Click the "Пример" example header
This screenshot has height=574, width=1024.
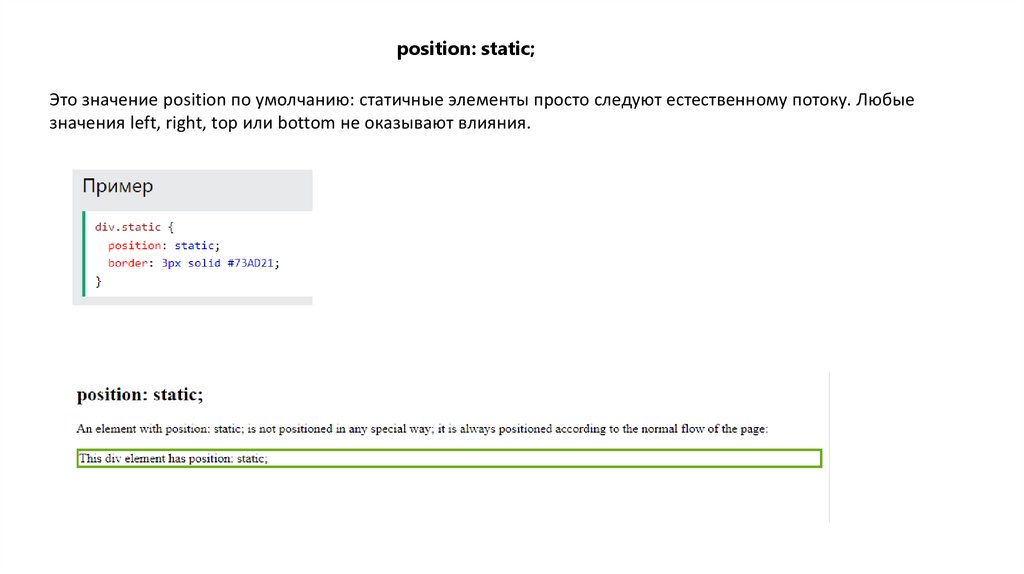tap(118, 187)
